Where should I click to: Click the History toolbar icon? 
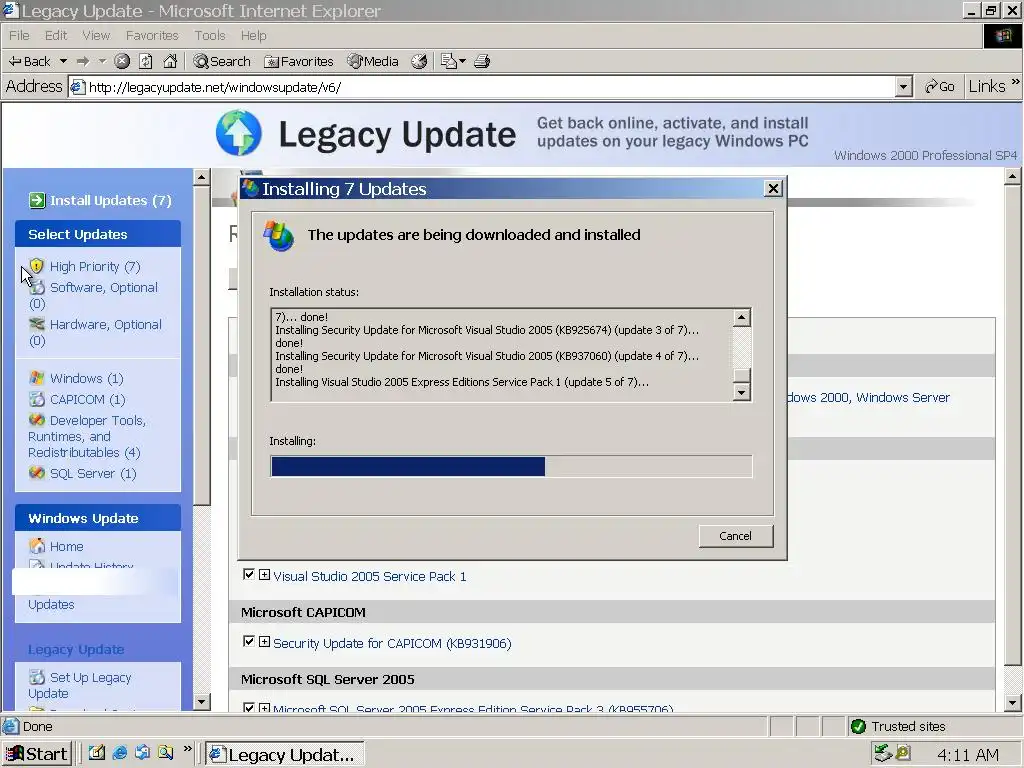(x=419, y=61)
